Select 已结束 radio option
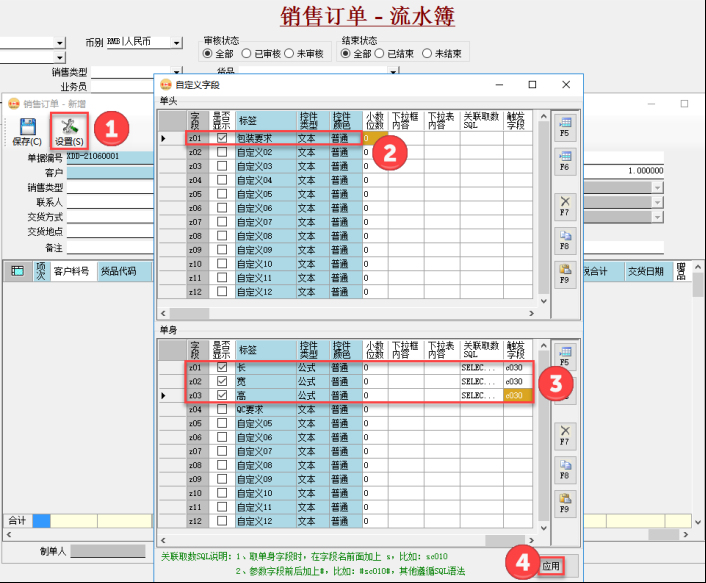The image size is (706, 583). (x=380, y=54)
